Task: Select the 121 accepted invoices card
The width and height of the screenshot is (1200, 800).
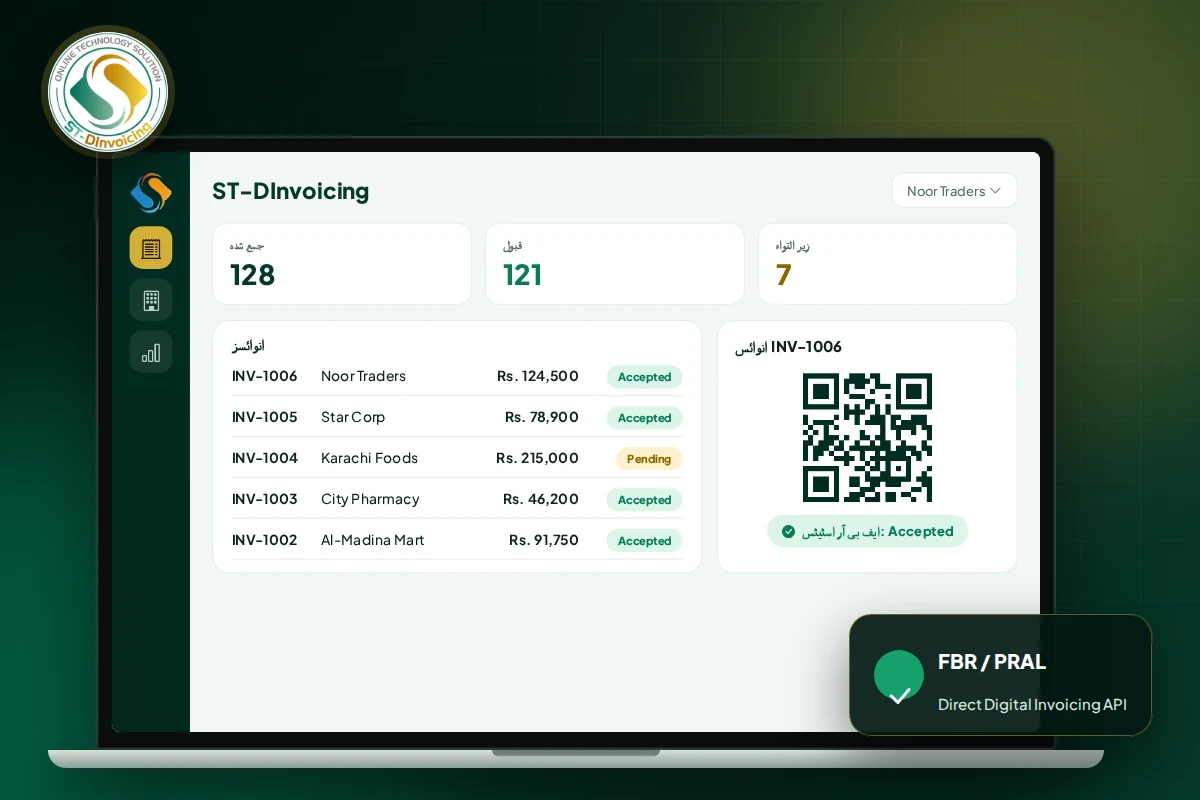Action: tap(615, 264)
